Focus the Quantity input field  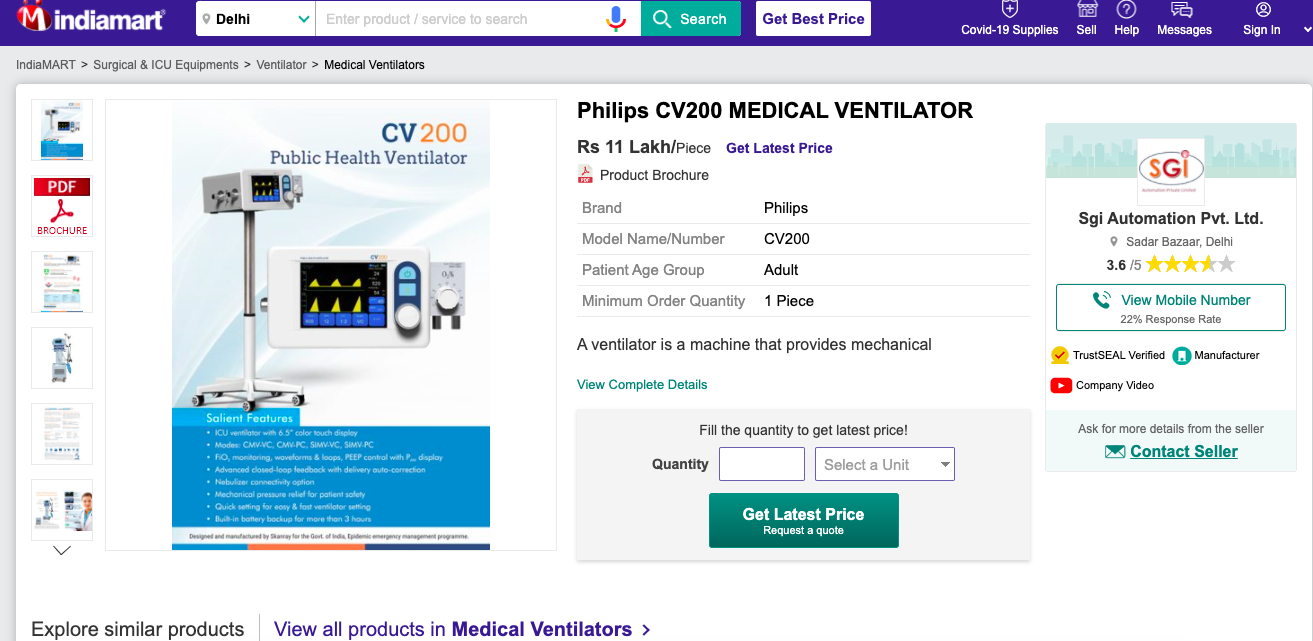[x=762, y=464]
